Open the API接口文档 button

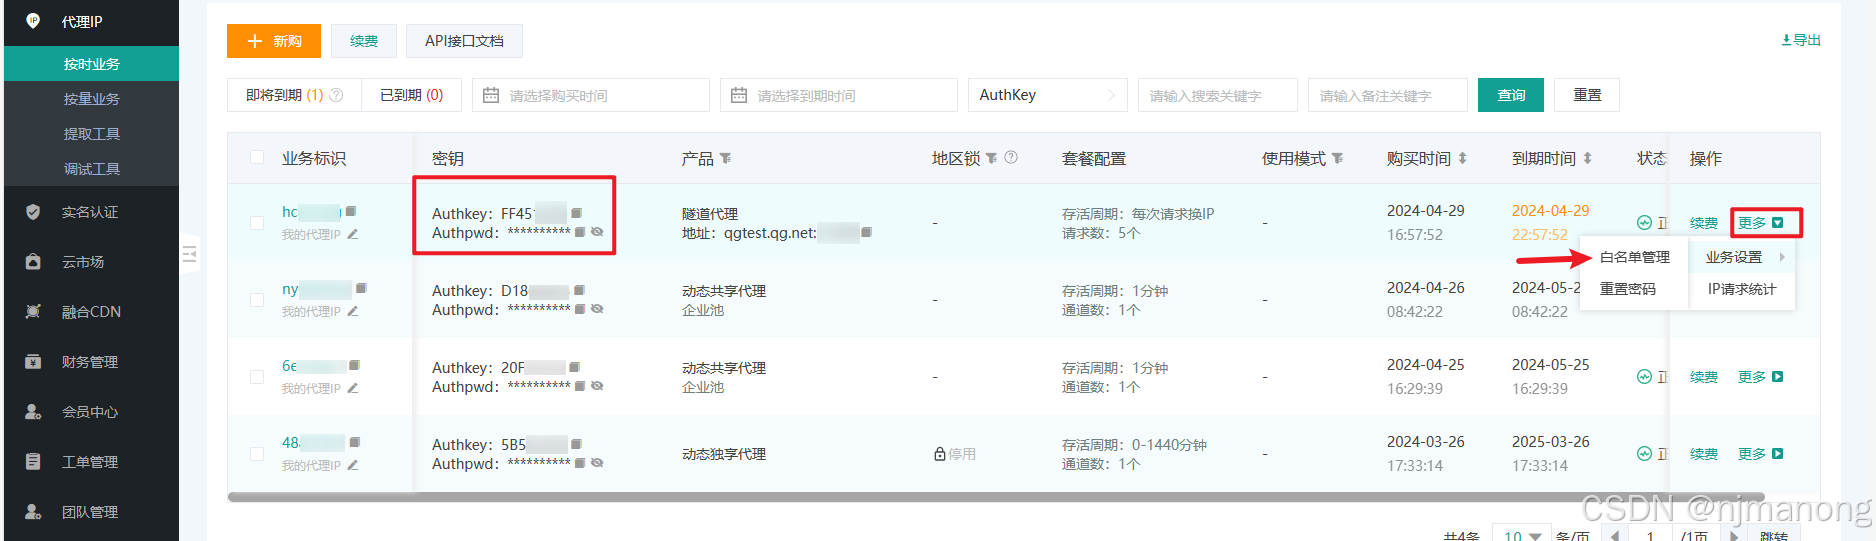coord(464,41)
